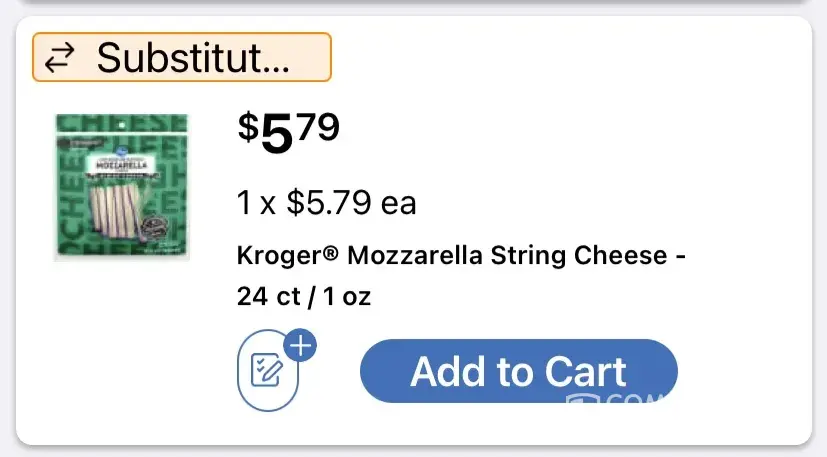Select the 1 x $5.79 ea quantity line

point(326,203)
